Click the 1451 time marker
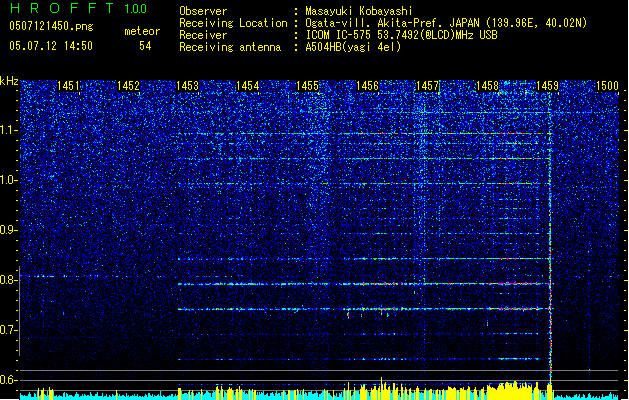This screenshot has width=629, height=400. coord(68,85)
